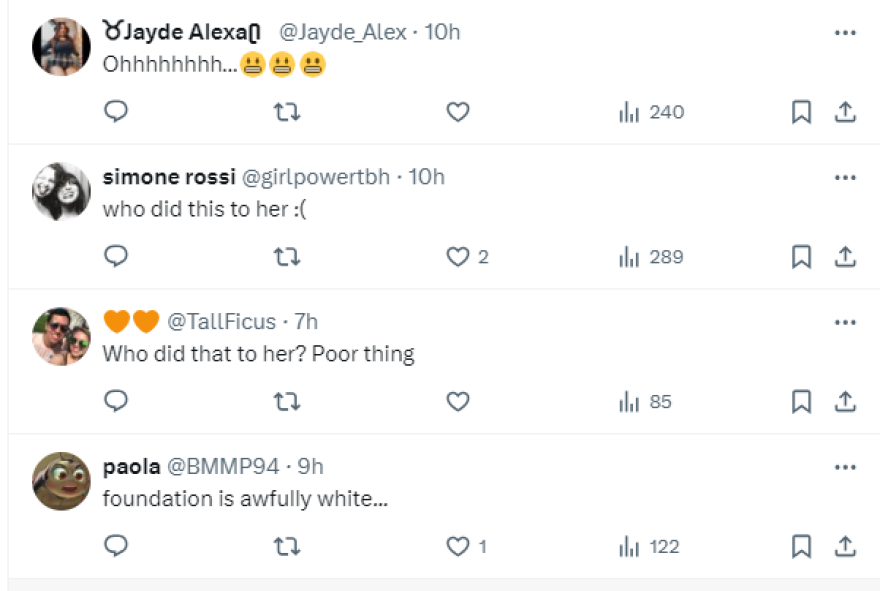Open more options on Jayde Alexa's tweet

coord(845,32)
